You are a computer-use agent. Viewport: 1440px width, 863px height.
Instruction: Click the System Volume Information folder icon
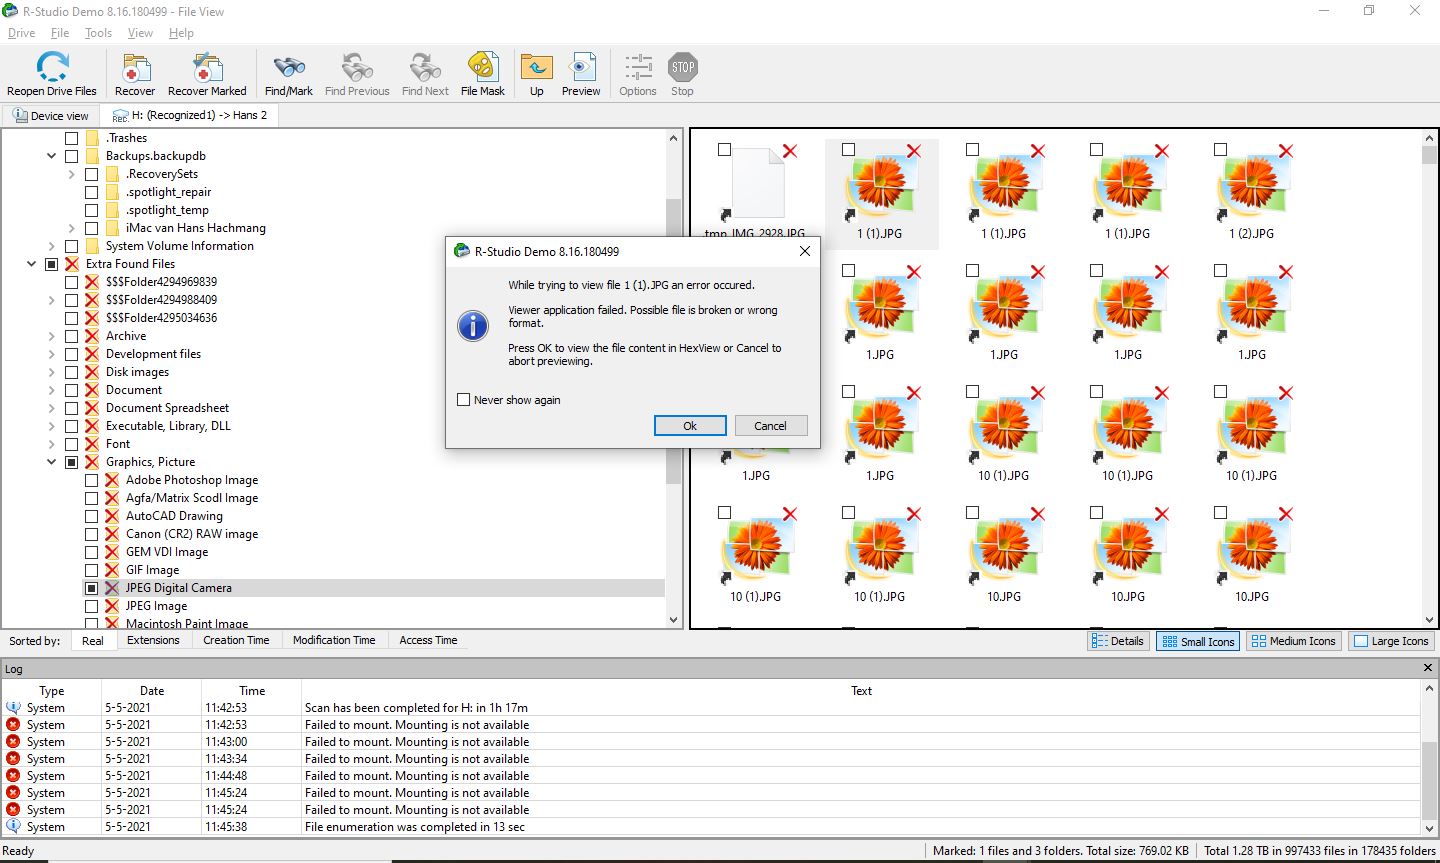point(92,246)
